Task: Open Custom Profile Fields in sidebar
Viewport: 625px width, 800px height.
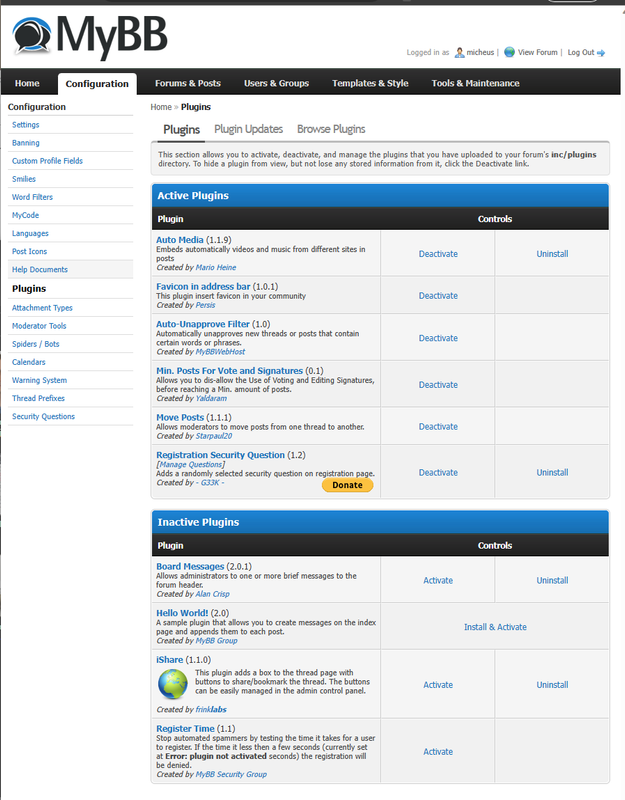Action: pos(47,161)
